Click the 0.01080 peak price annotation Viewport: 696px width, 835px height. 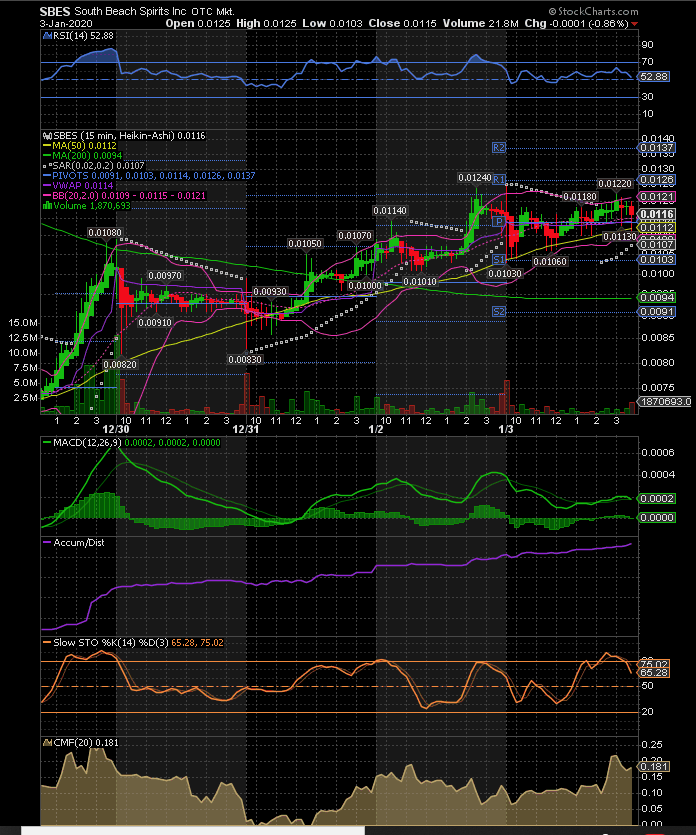pos(105,233)
